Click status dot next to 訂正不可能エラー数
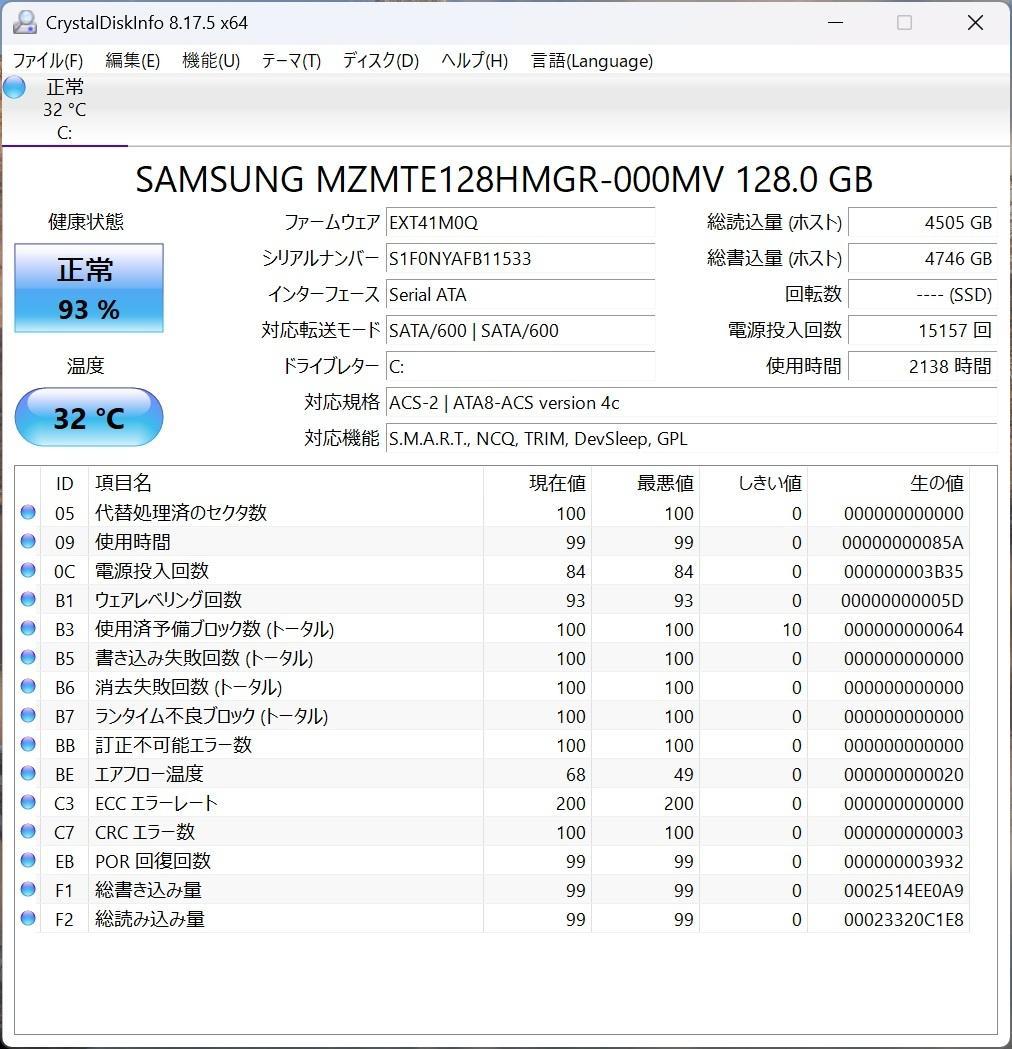Image resolution: width=1012 pixels, height=1049 pixels. (x=27, y=745)
